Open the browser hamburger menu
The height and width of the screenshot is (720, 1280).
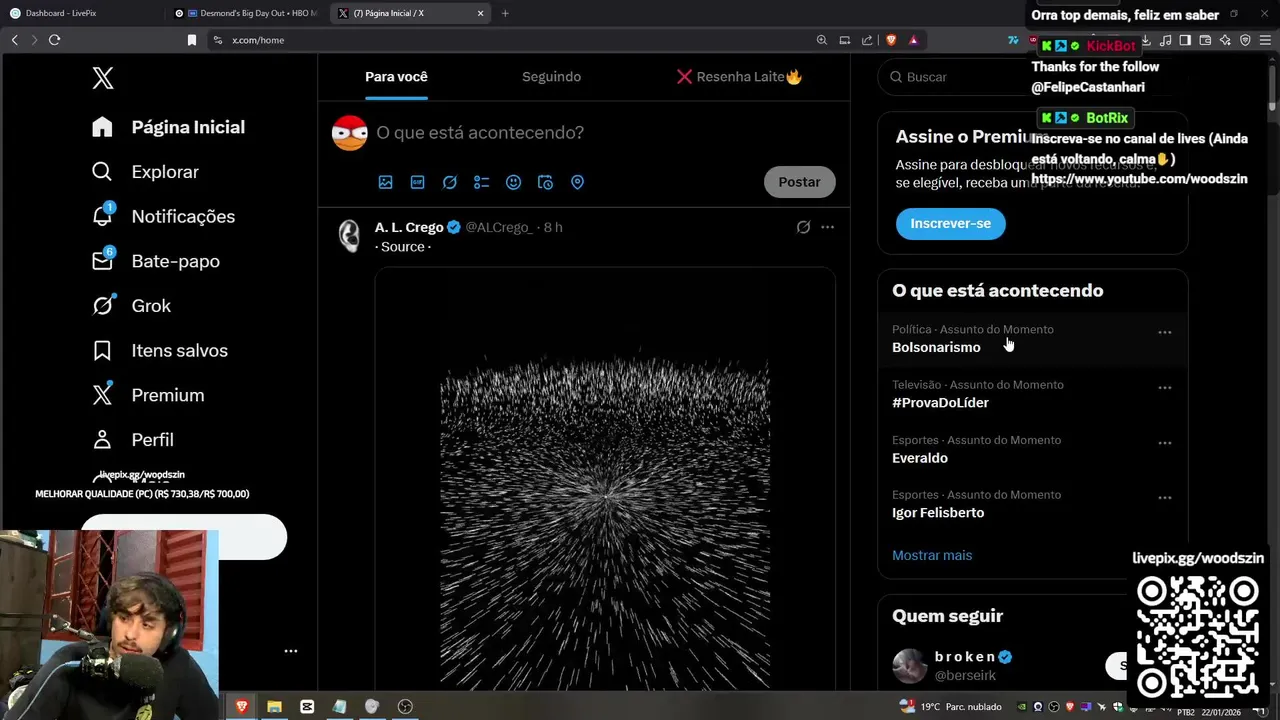tap(1265, 40)
